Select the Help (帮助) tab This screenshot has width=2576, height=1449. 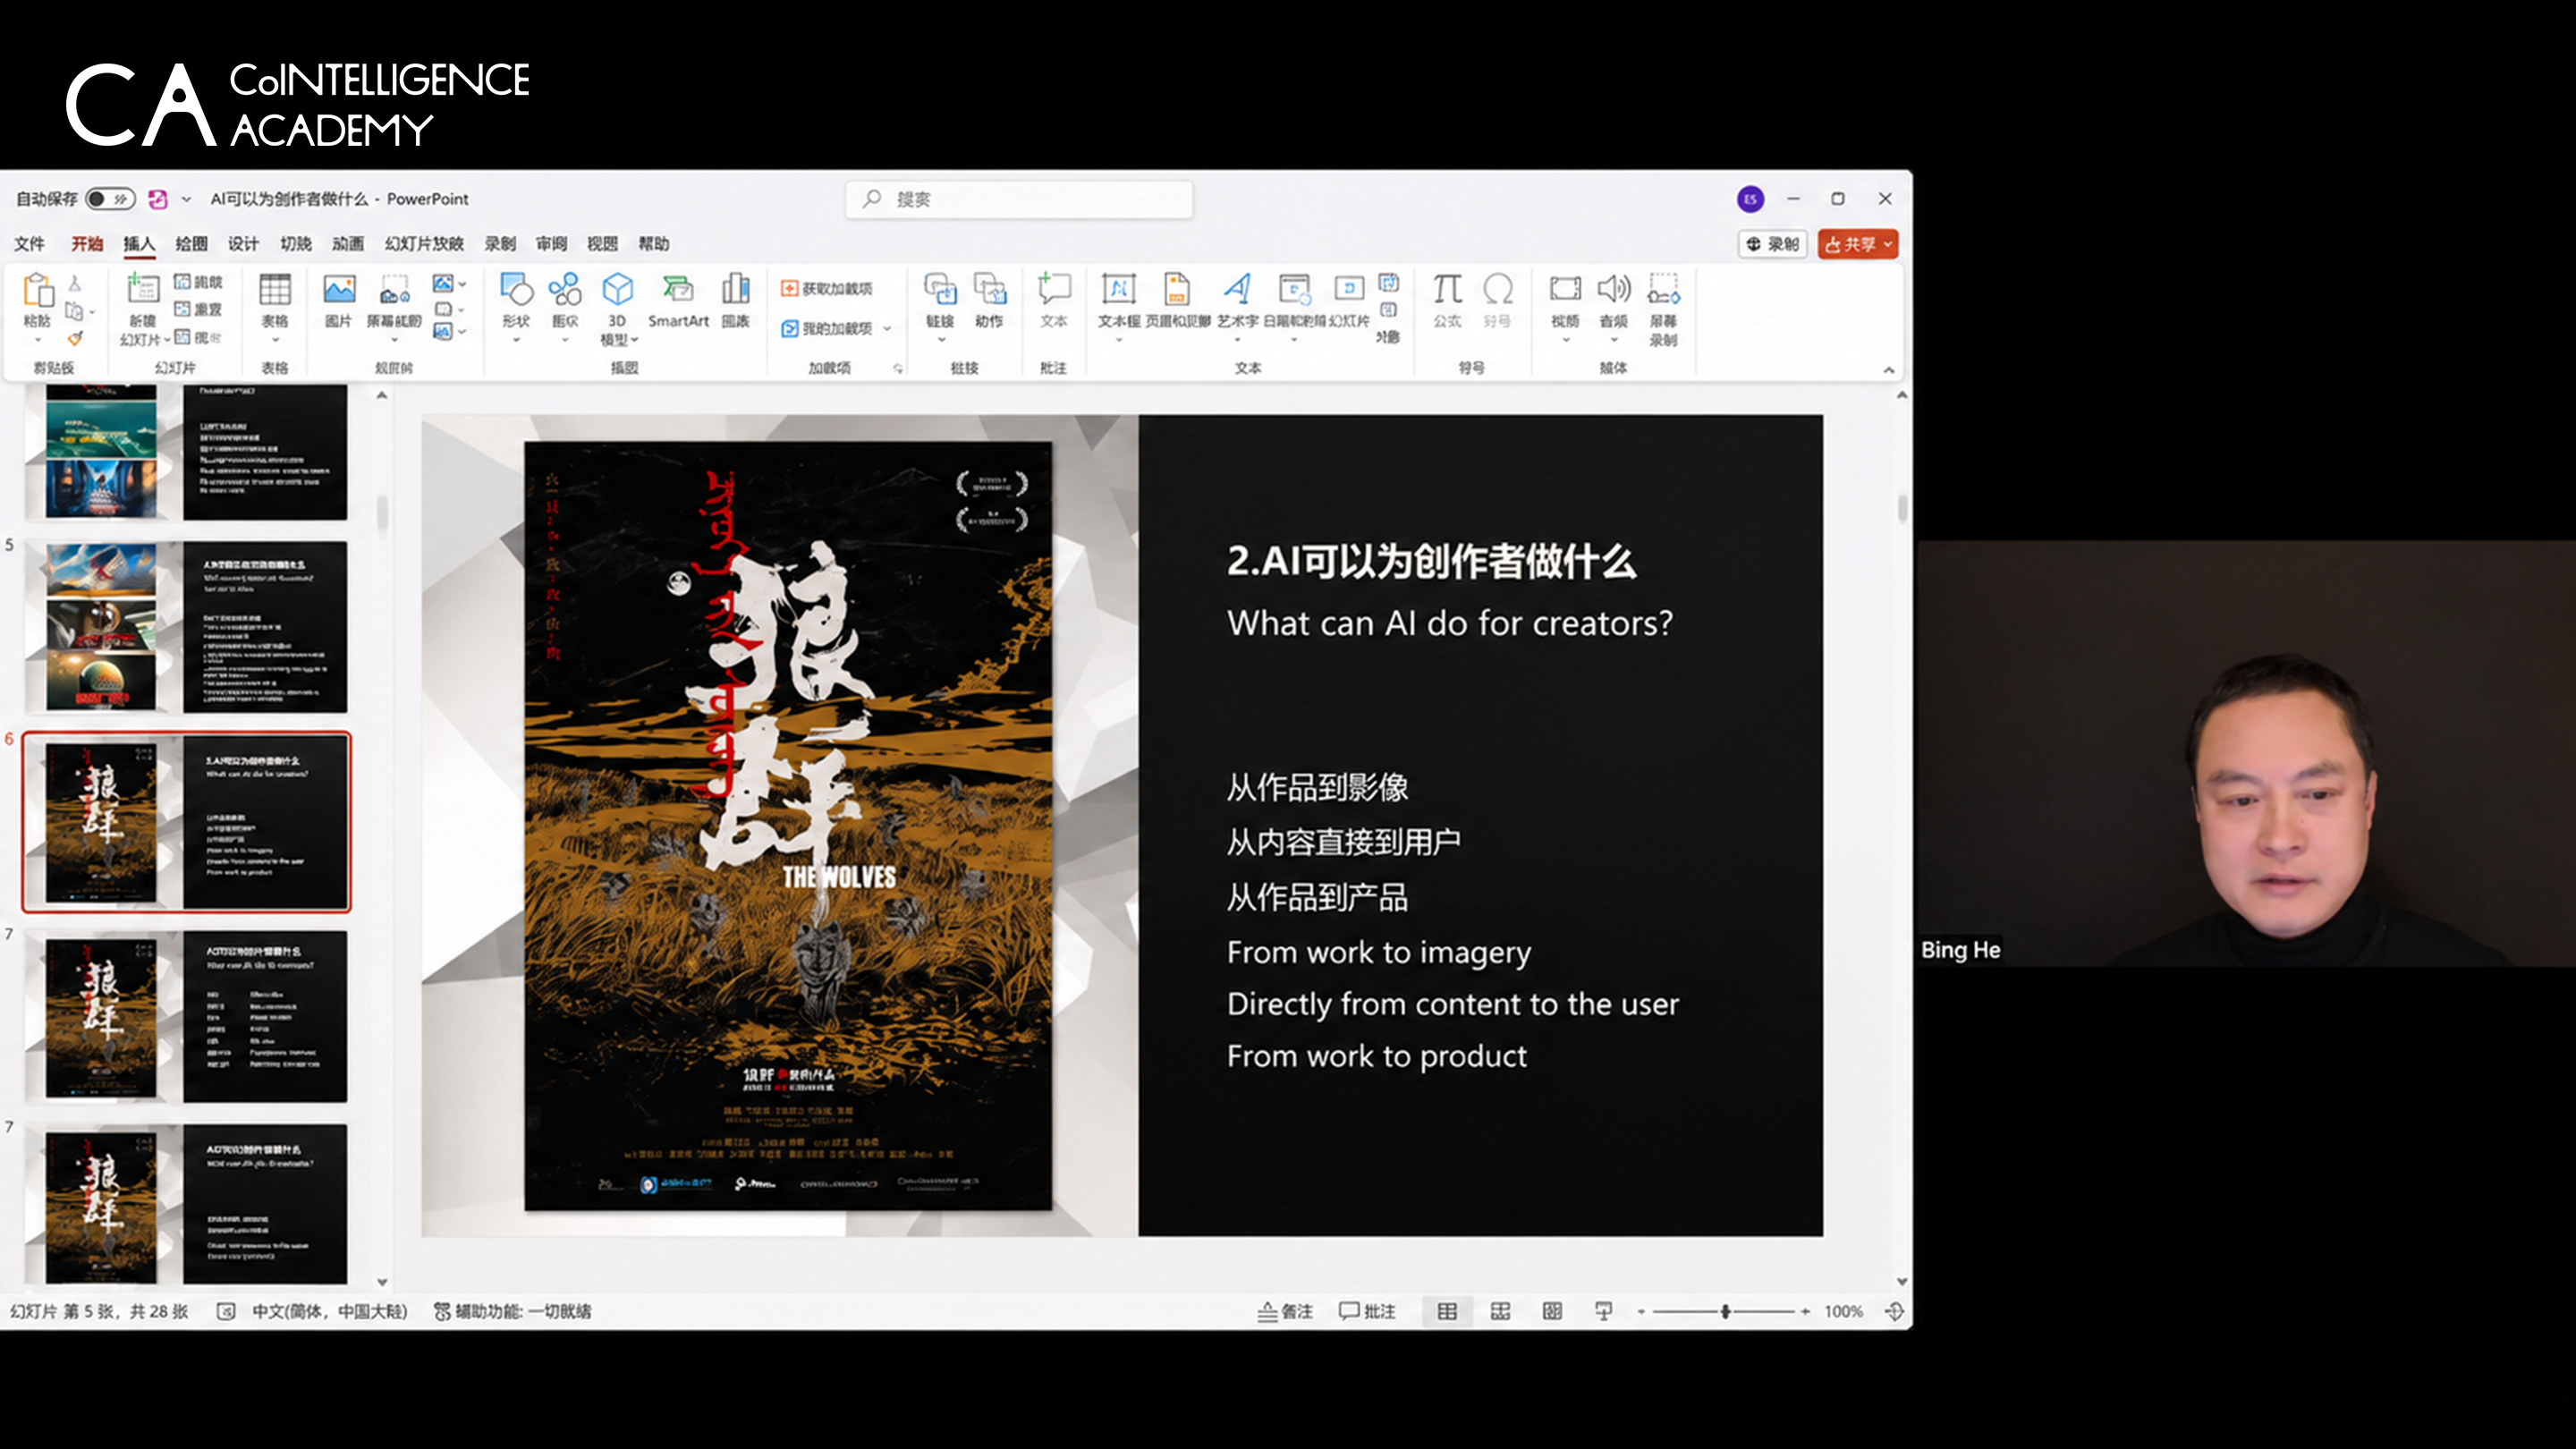pos(654,244)
